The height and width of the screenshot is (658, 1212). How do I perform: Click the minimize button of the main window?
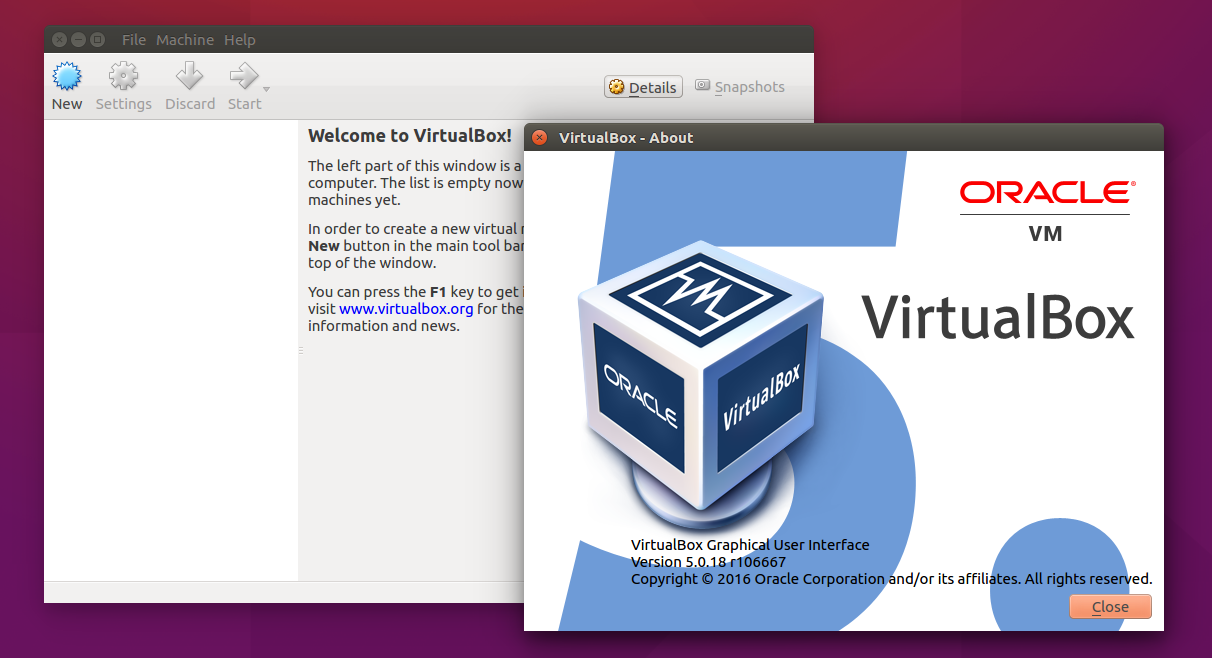point(78,40)
